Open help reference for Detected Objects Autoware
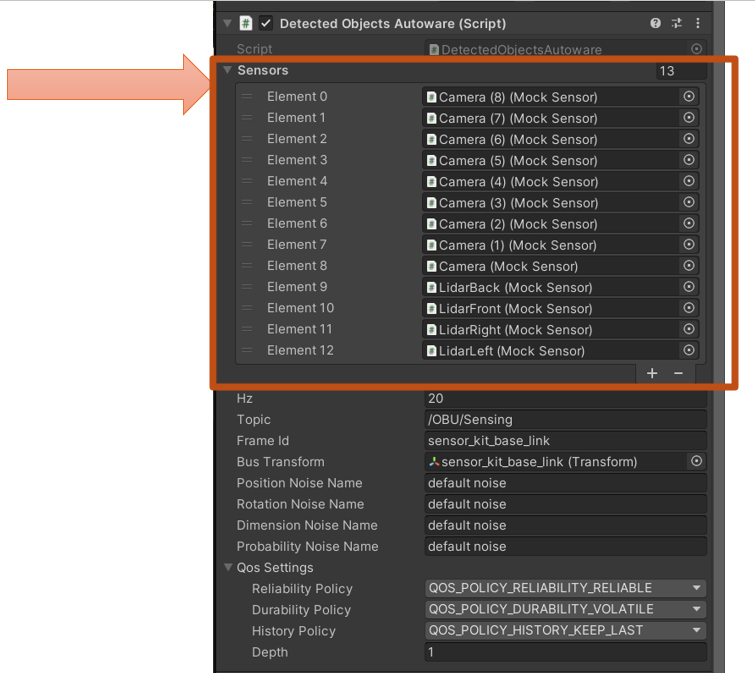 (655, 23)
